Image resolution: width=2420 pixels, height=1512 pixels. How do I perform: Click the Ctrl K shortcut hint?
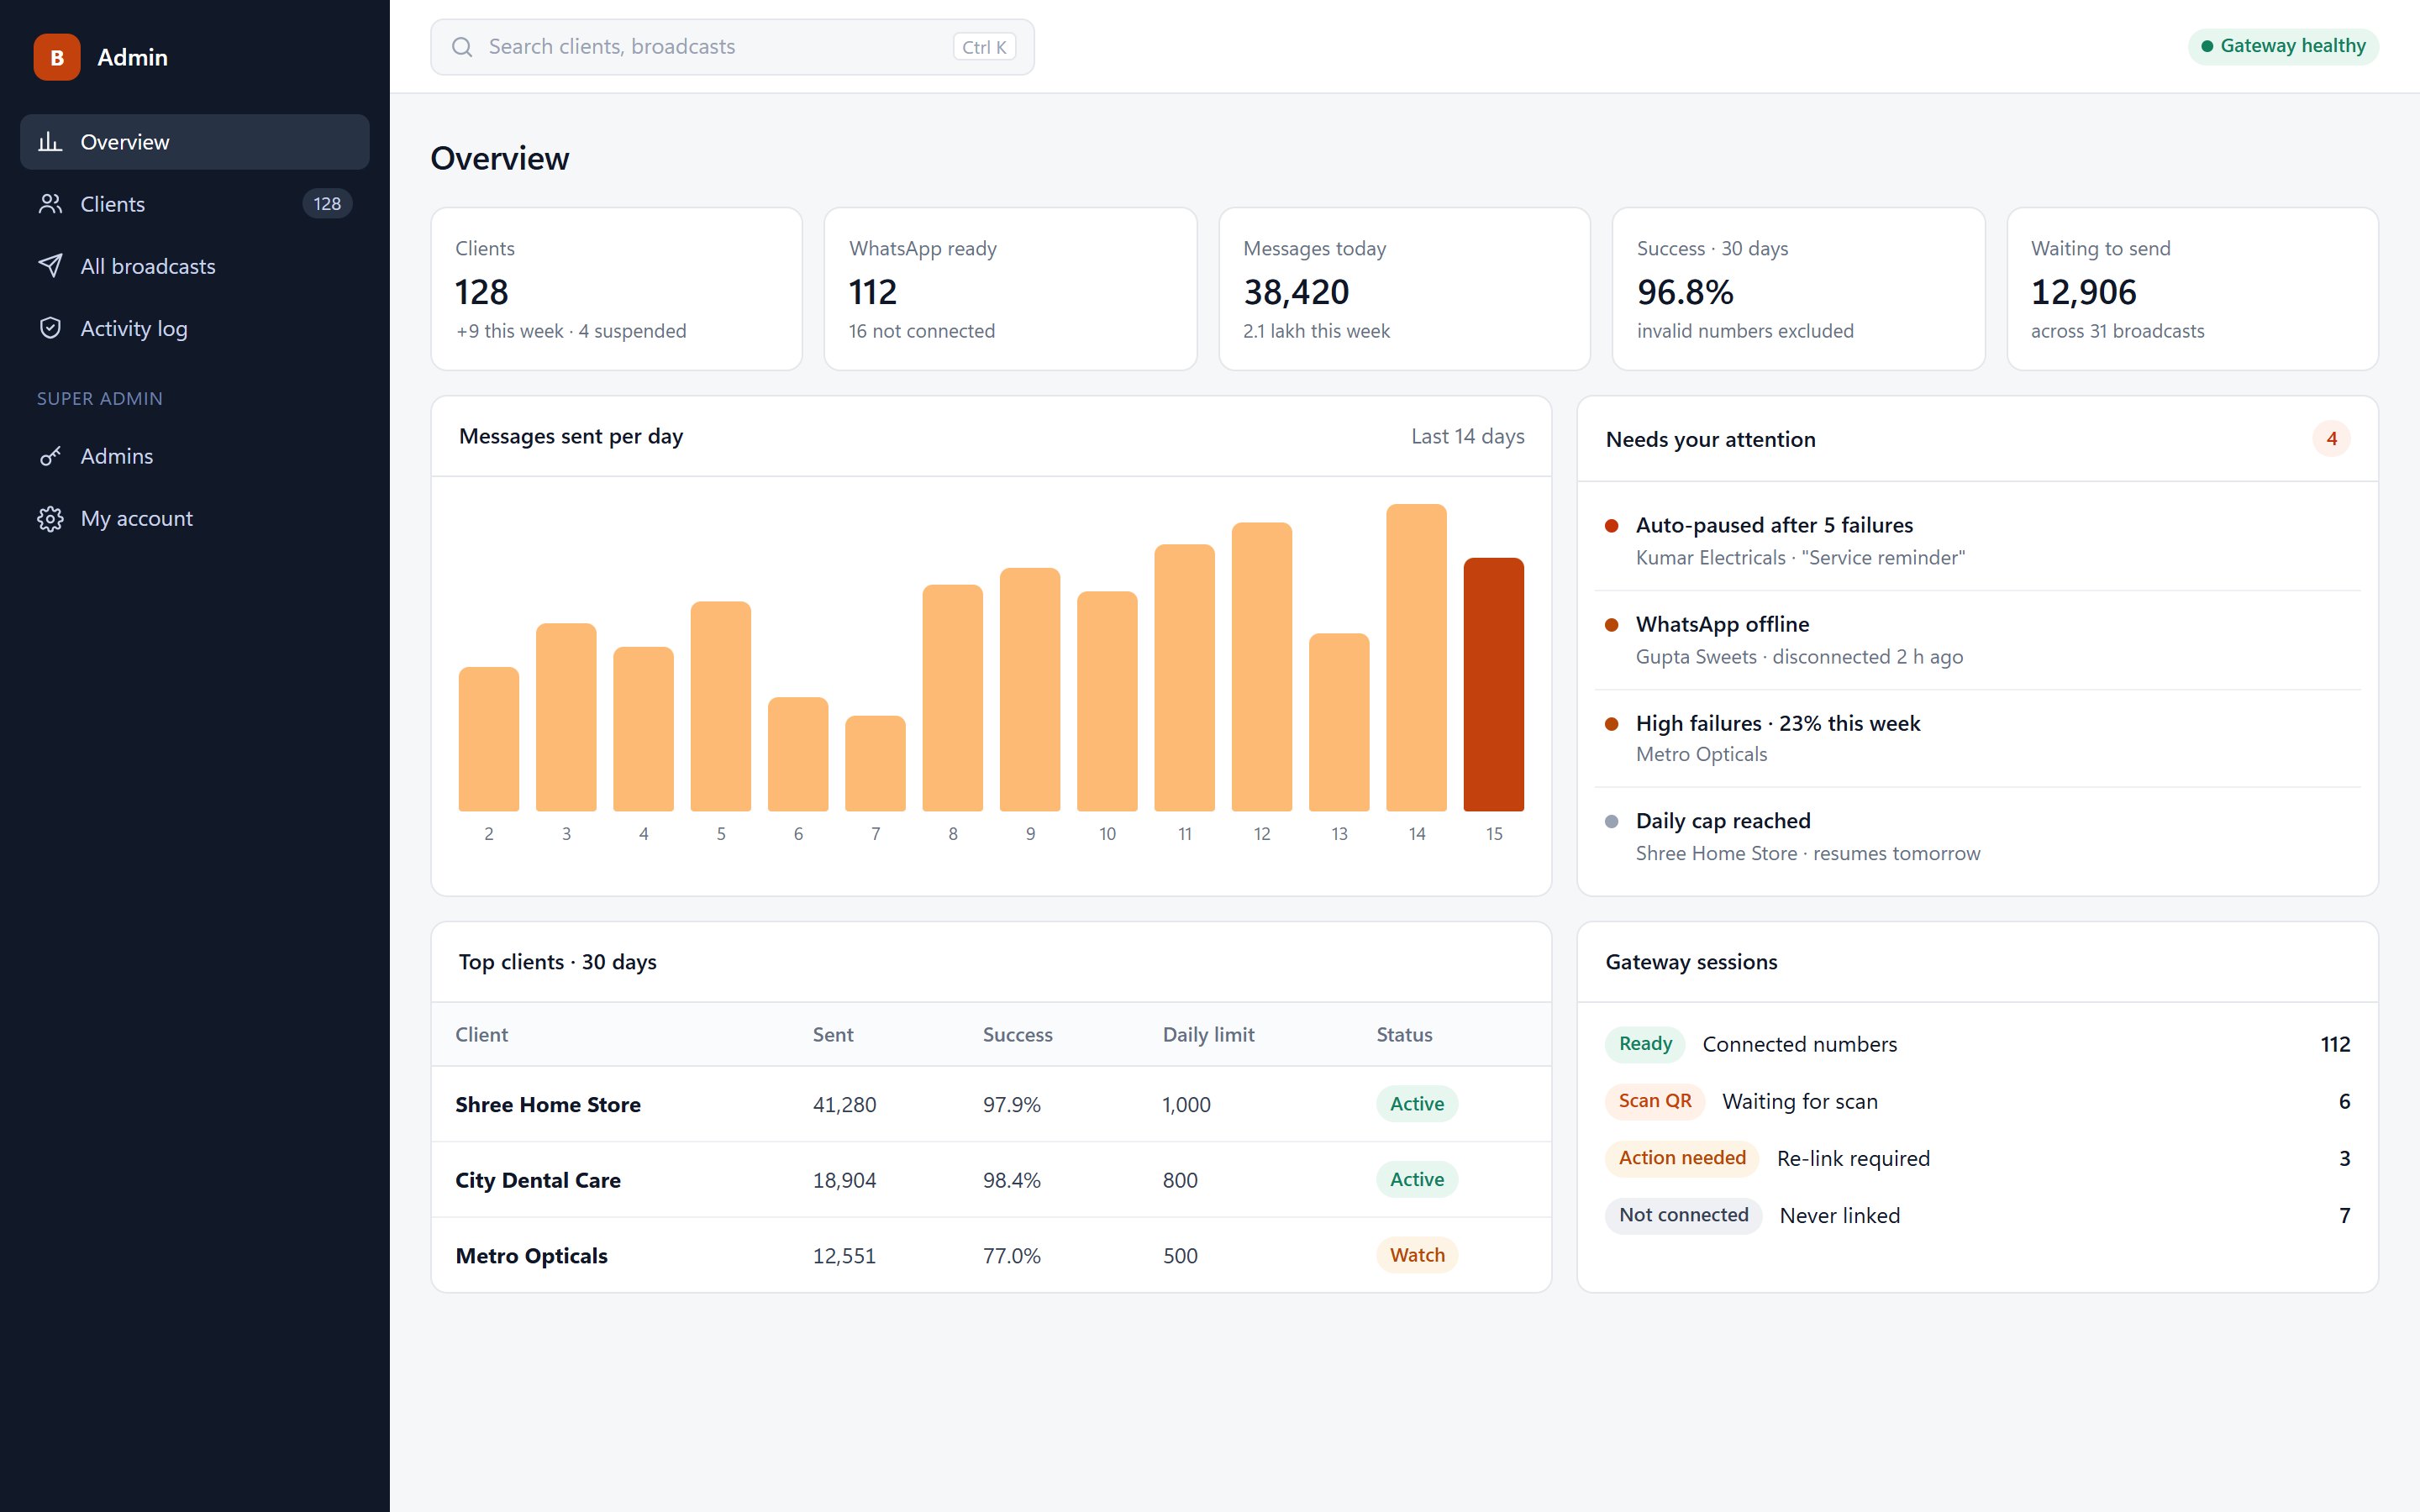click(984, 47)
